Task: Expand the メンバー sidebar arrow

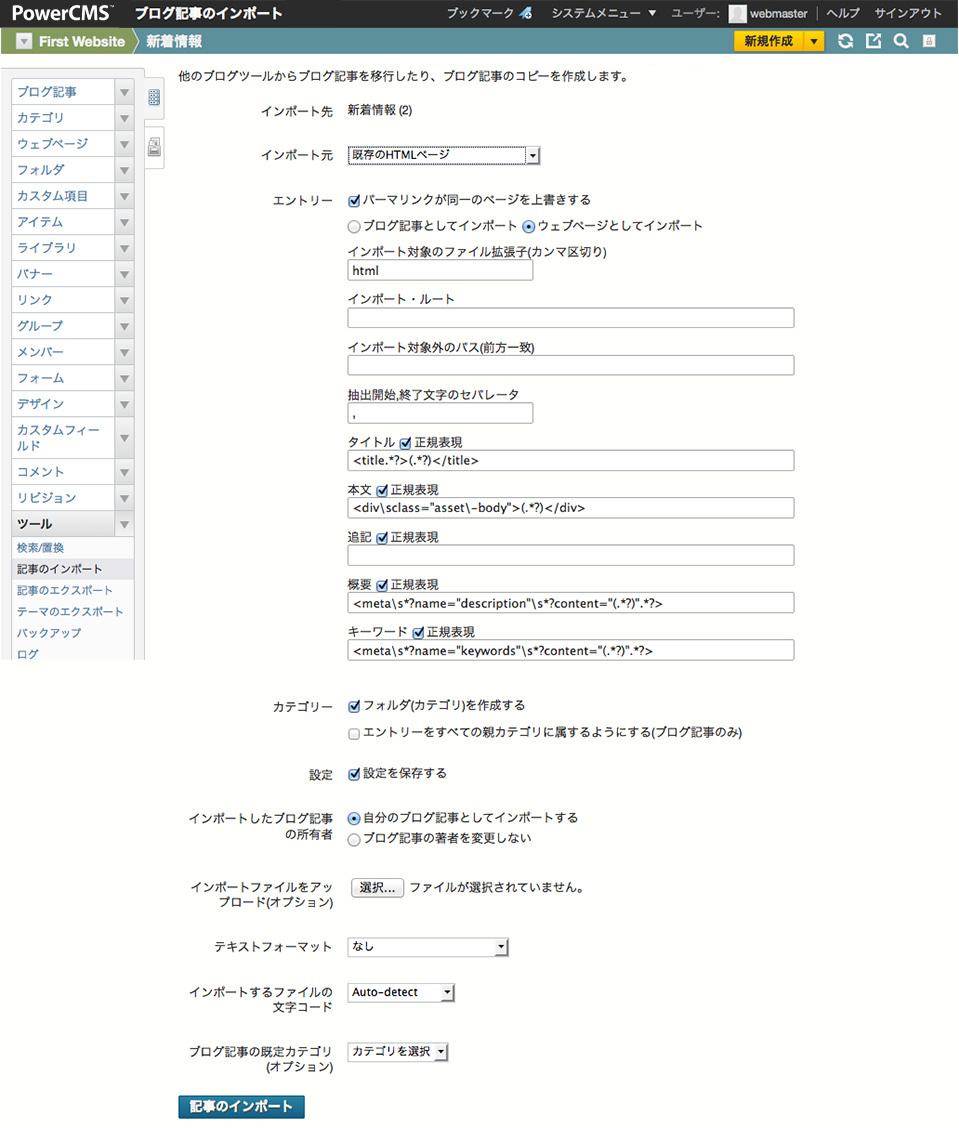Action: pos(124,352)
